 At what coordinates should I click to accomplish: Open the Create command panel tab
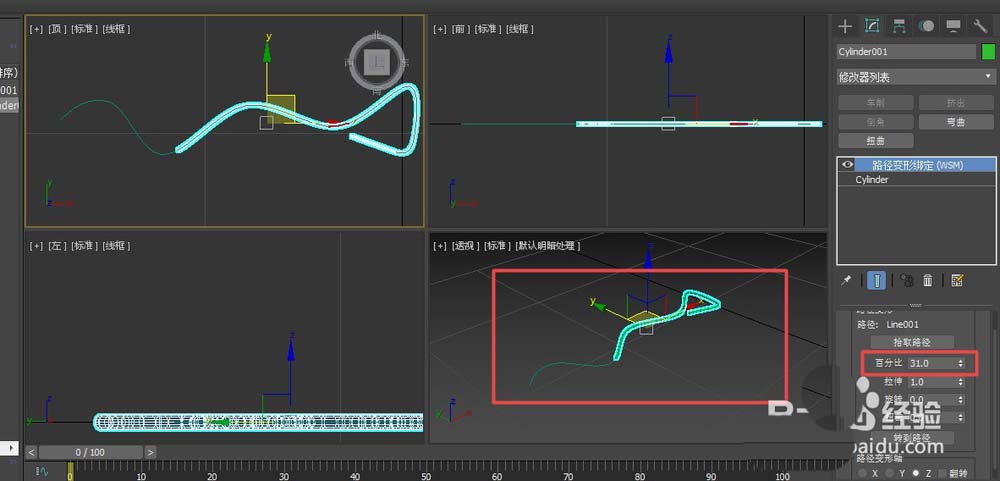coord(845,26)
